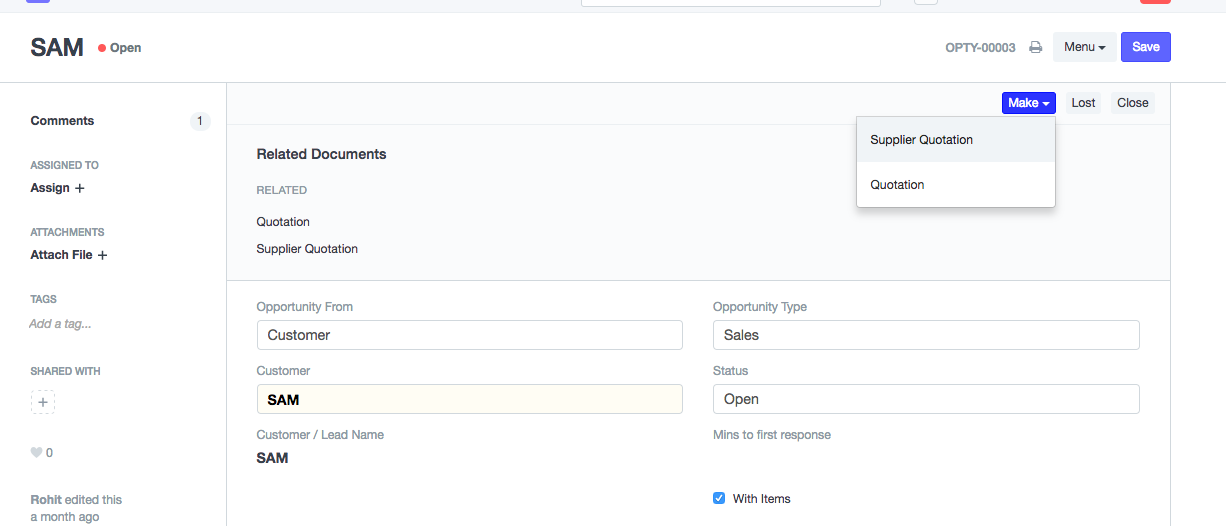Viewport: 1226px width, 526px height.
Task: Click the Save button
Action: tap(1145, 47)
